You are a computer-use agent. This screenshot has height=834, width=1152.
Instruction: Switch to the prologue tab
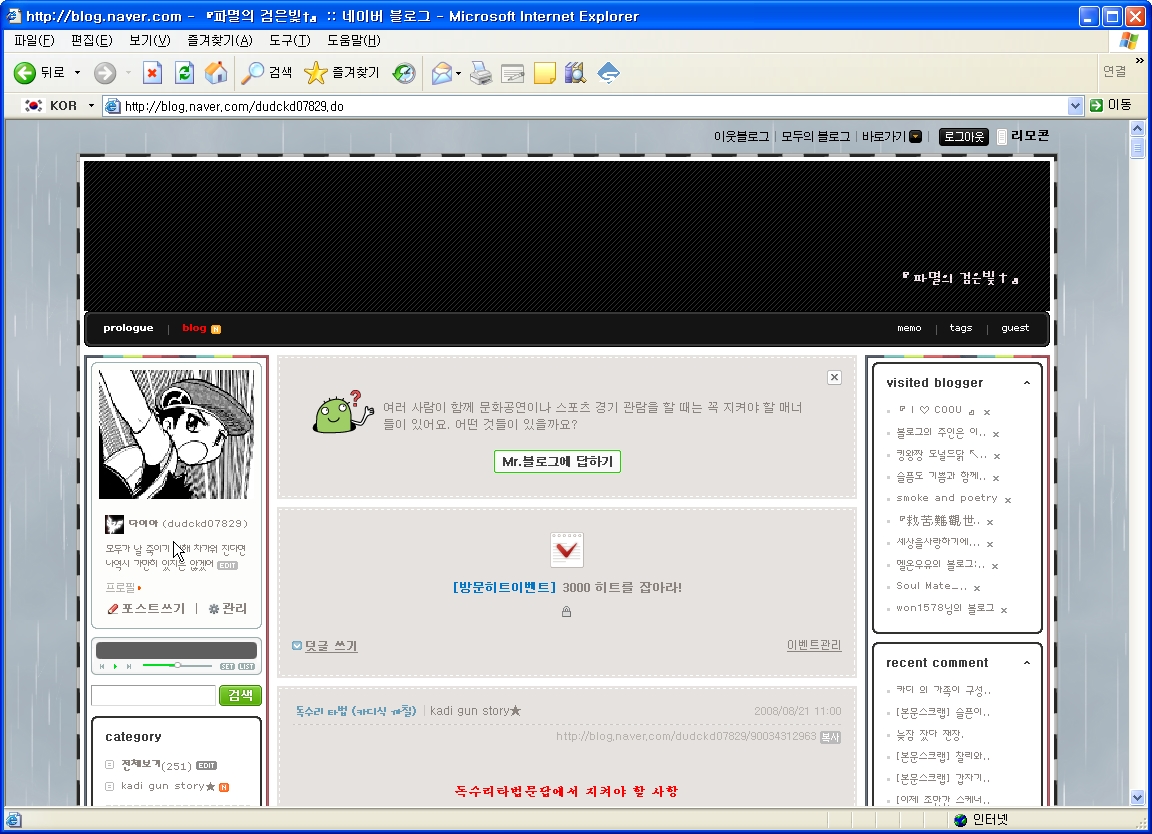click(x=128, y=328)
